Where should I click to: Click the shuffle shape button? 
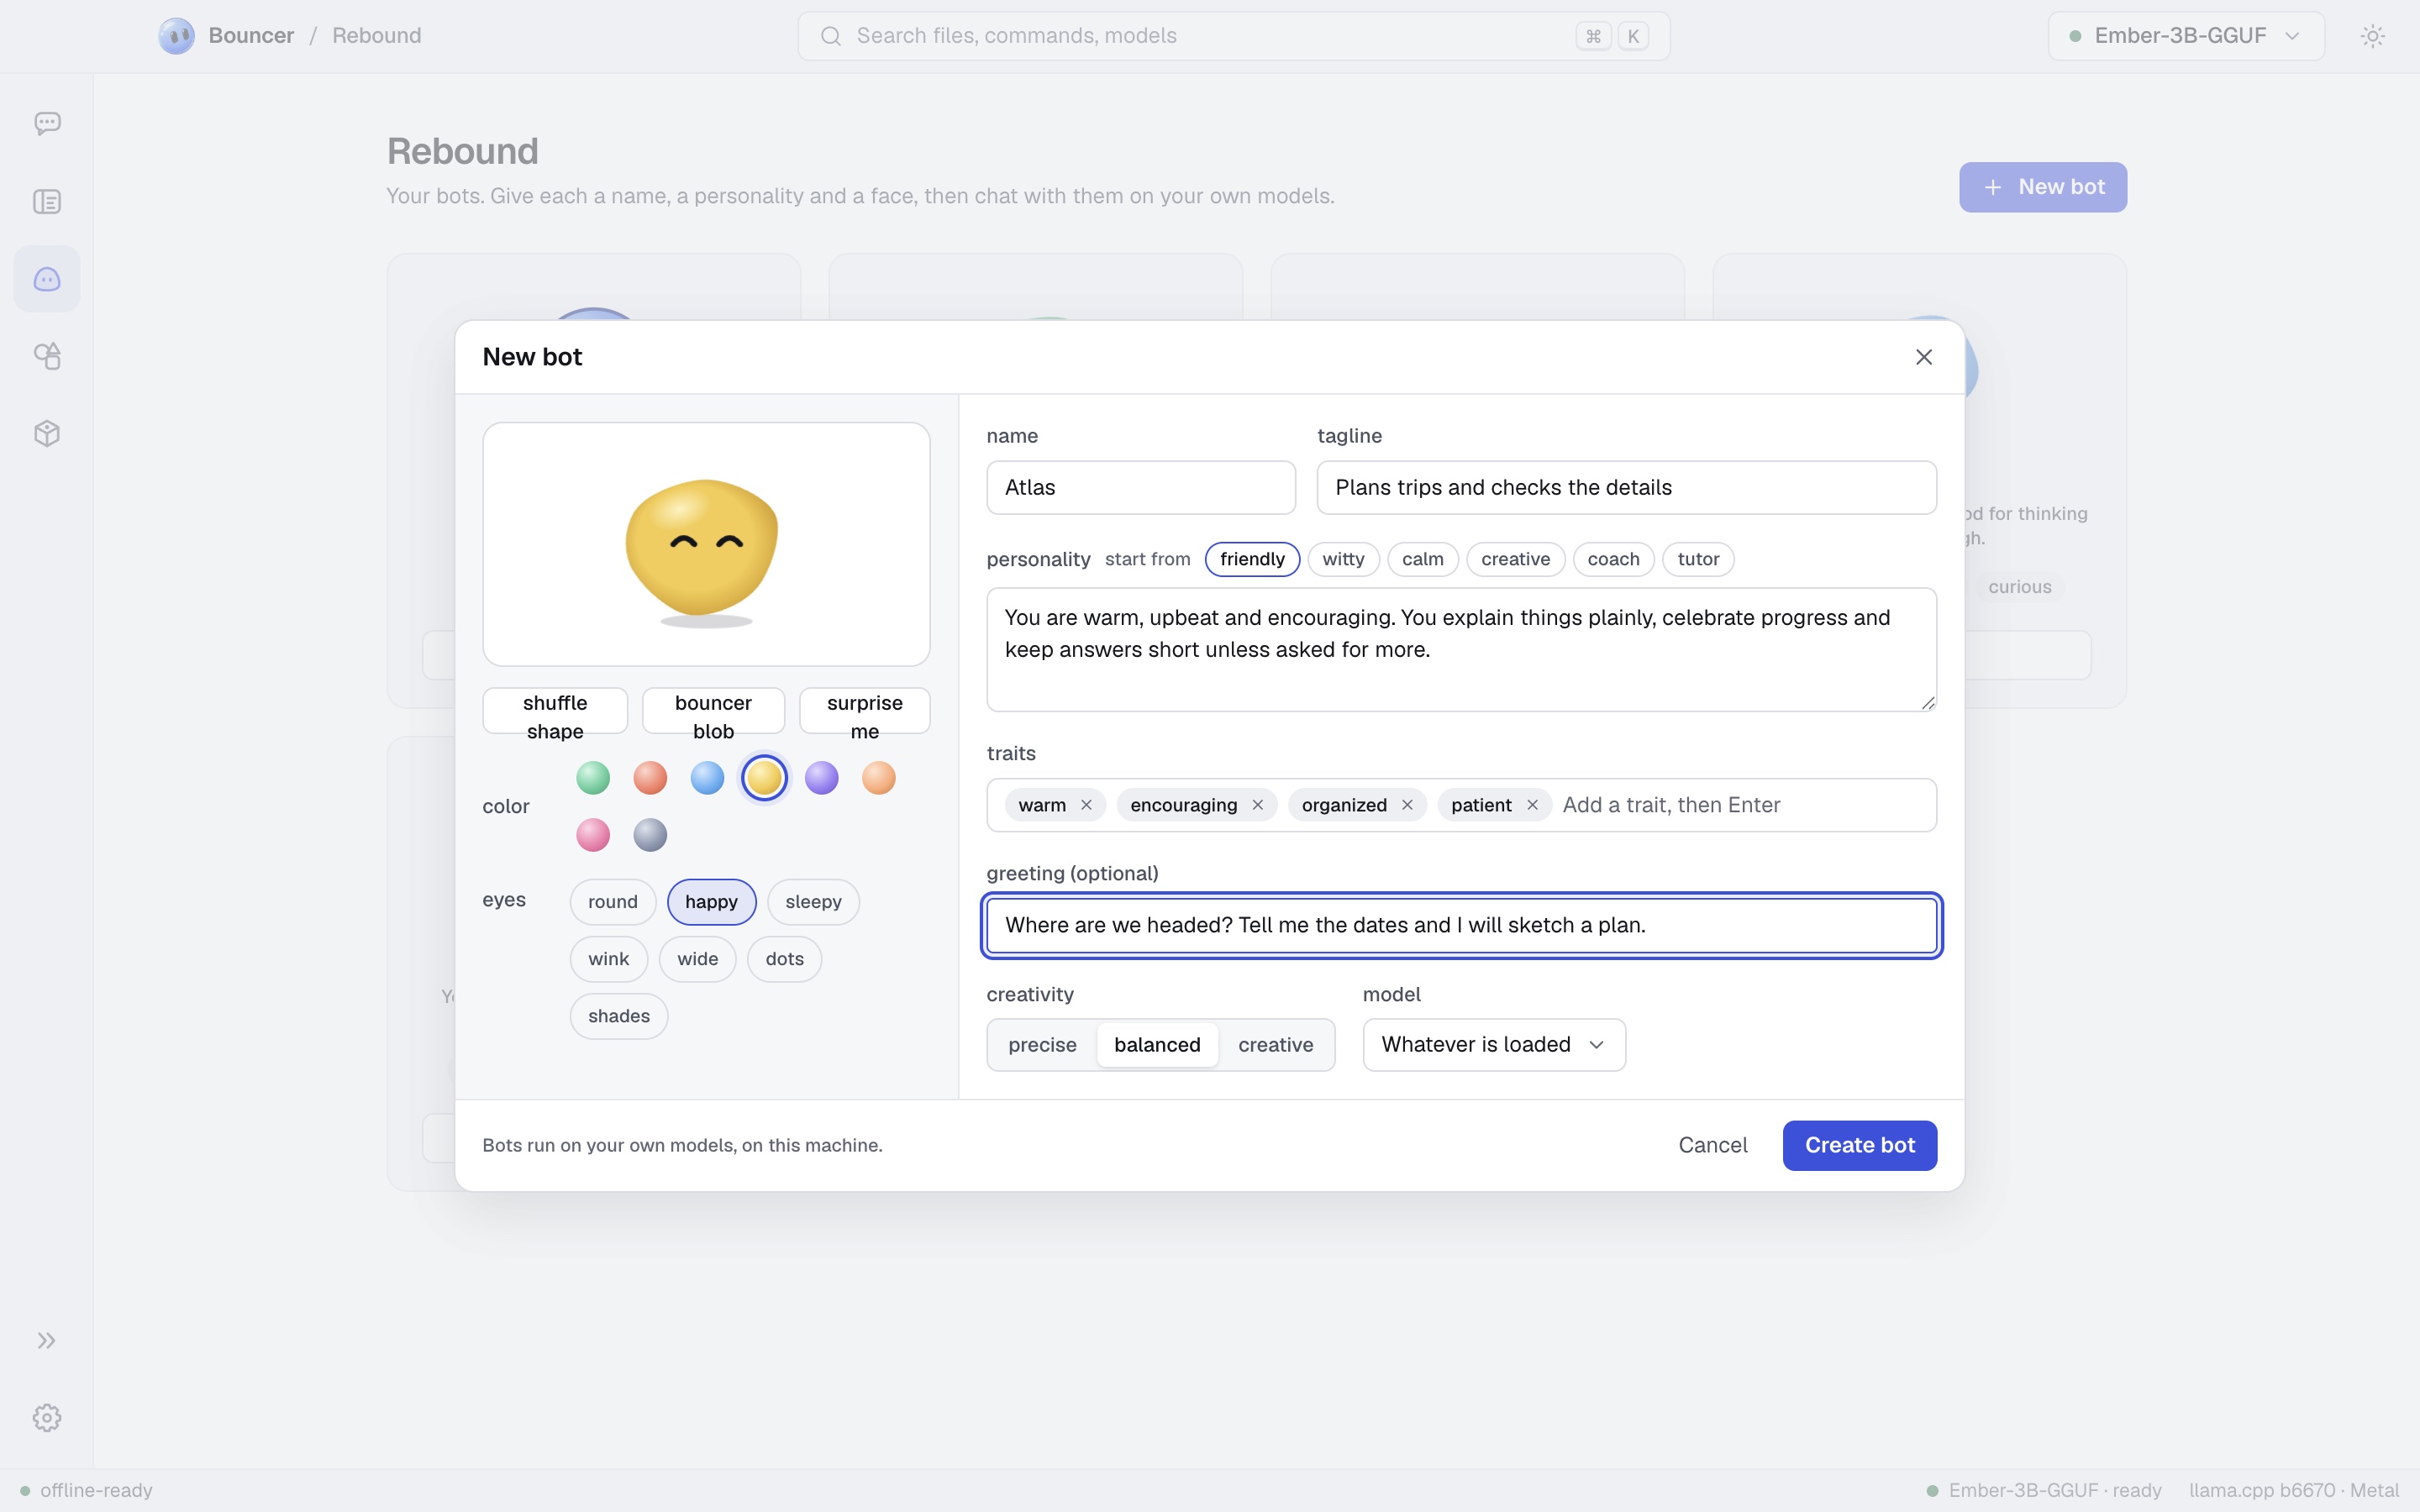coord(555,711)
